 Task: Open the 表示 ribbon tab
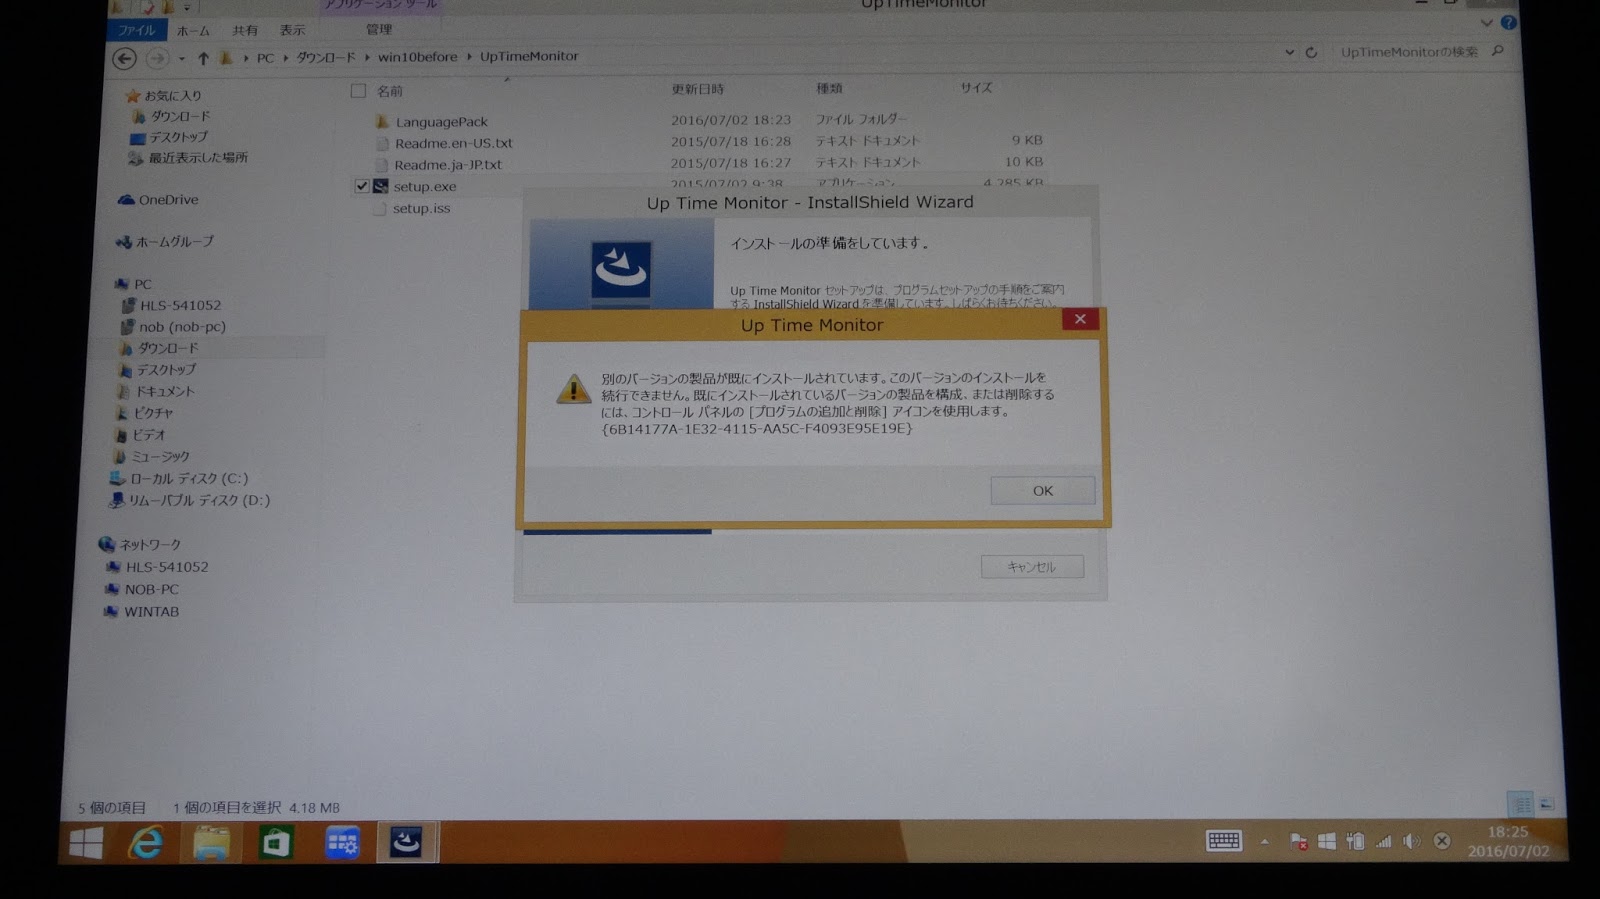[x=292, y=30]
